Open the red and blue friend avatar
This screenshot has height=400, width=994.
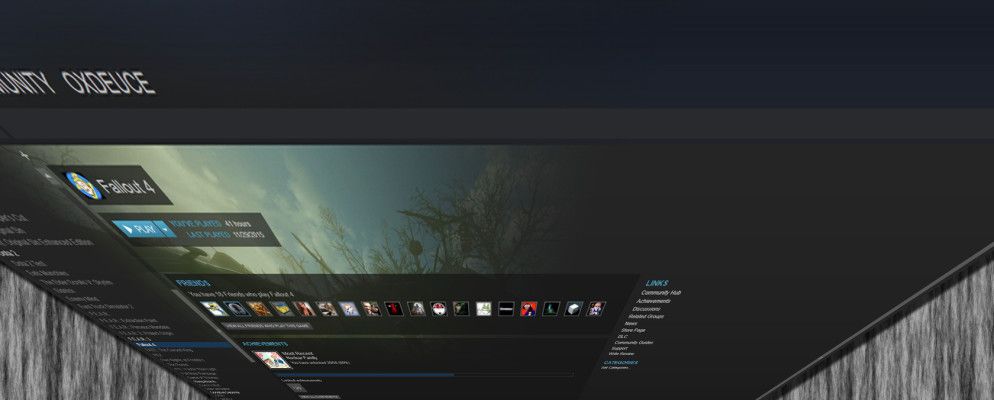[x=529, y=309]
